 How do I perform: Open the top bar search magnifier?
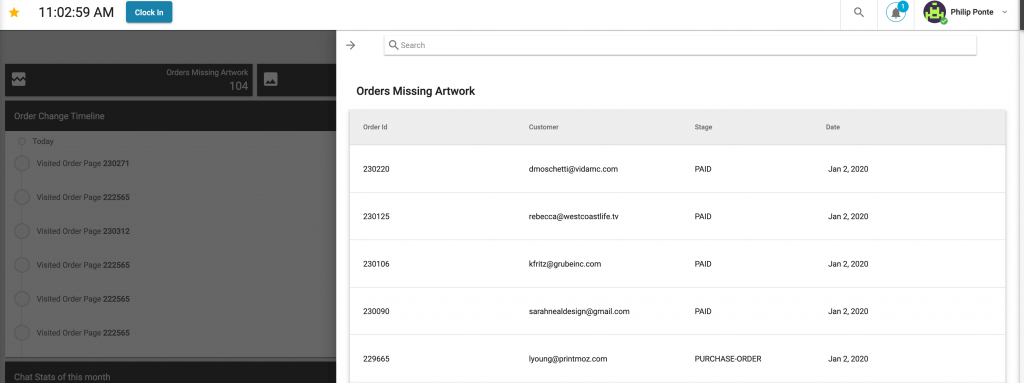point(859,12)
